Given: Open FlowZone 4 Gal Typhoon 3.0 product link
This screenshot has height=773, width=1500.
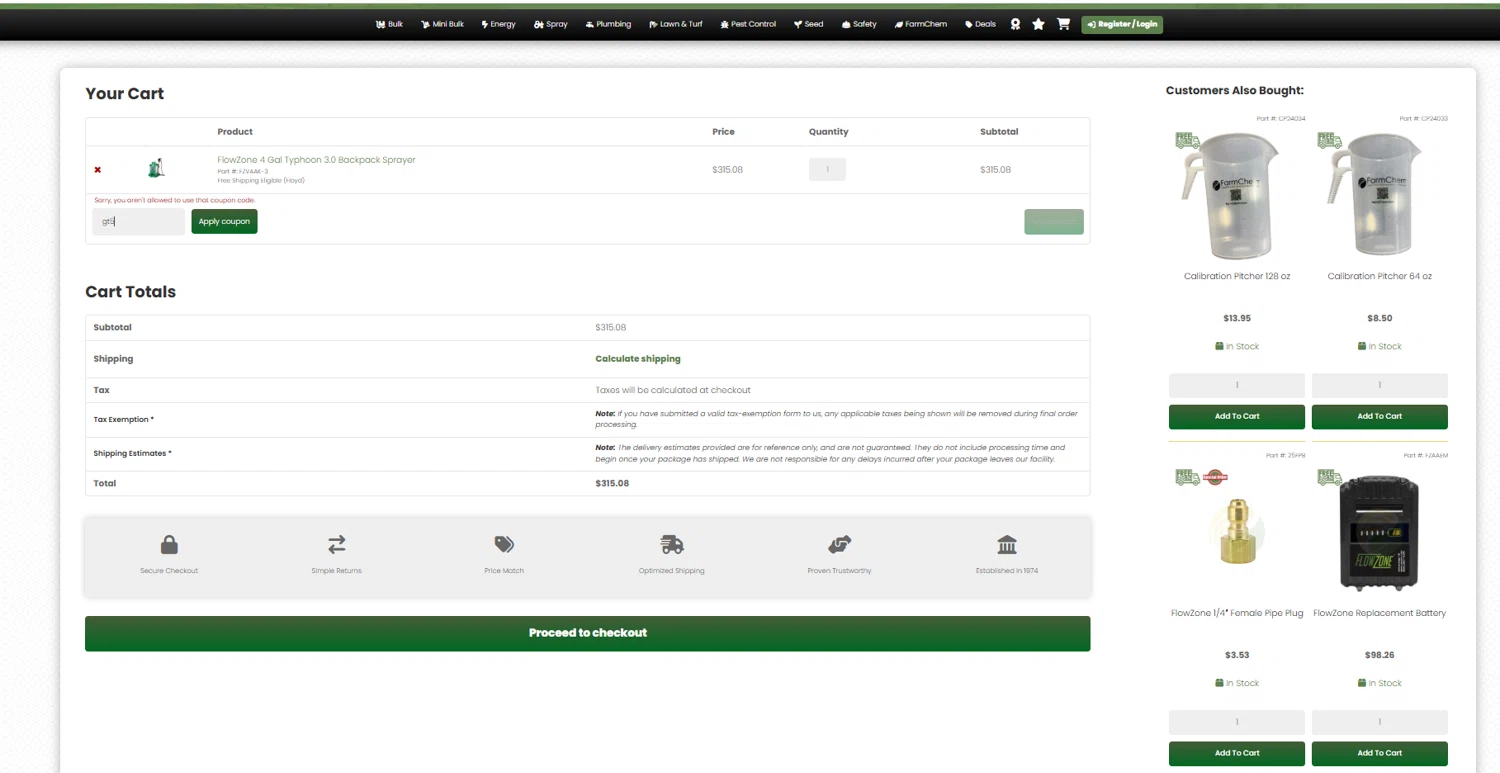Looking at the screenshot, I should [316, 160].
